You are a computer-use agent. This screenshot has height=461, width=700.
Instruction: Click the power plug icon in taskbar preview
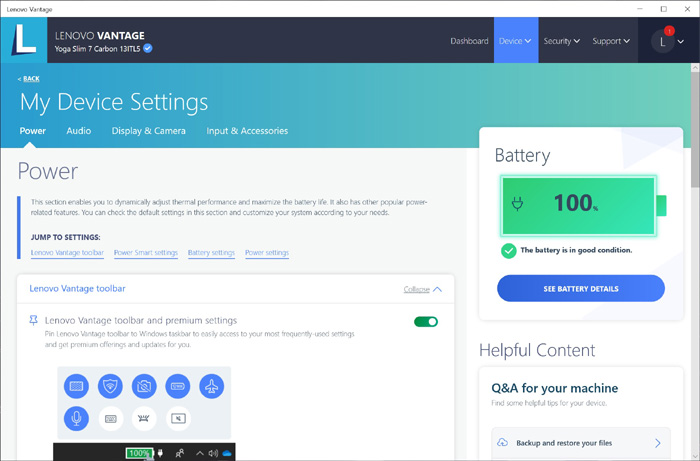pyautogui.click(x=160, y=453)
